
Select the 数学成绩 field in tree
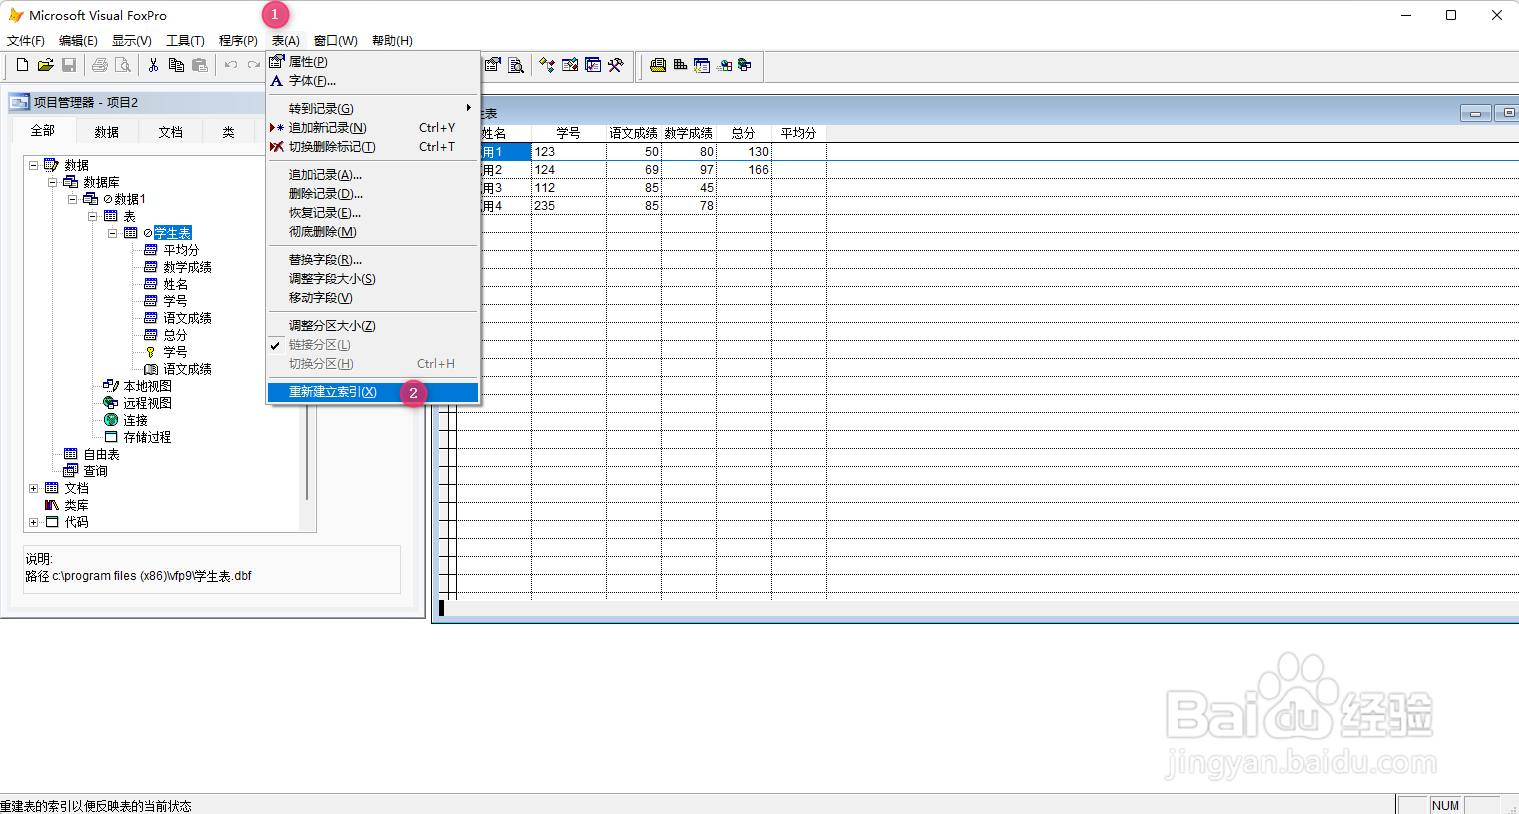(x=187, y=267)
